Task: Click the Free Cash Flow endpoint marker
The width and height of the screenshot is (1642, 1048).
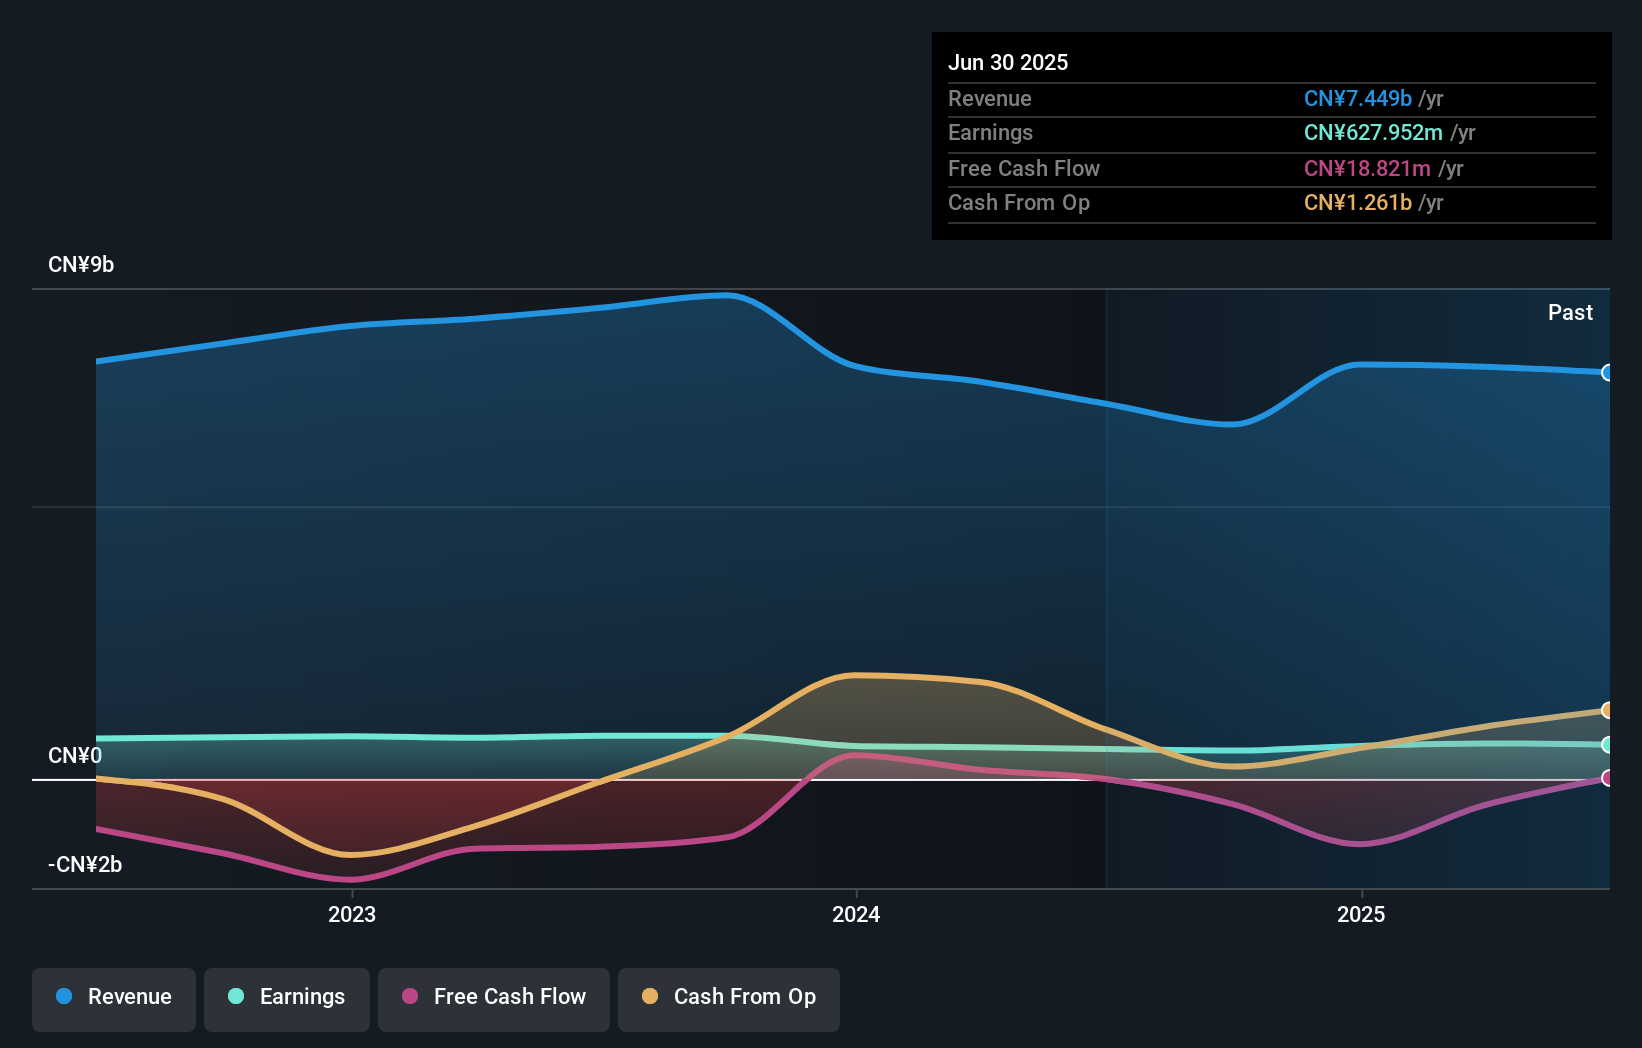Action: click(1607, 778)
